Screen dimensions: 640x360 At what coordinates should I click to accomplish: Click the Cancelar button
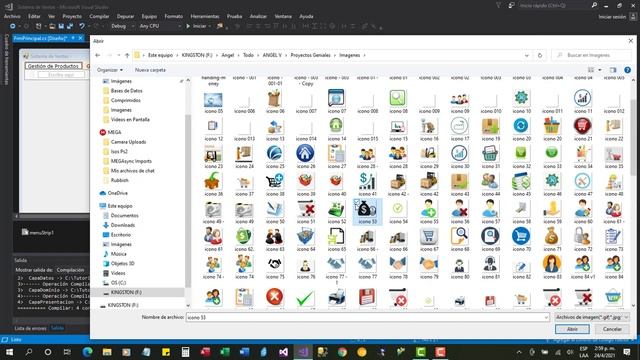coord(612,329)
